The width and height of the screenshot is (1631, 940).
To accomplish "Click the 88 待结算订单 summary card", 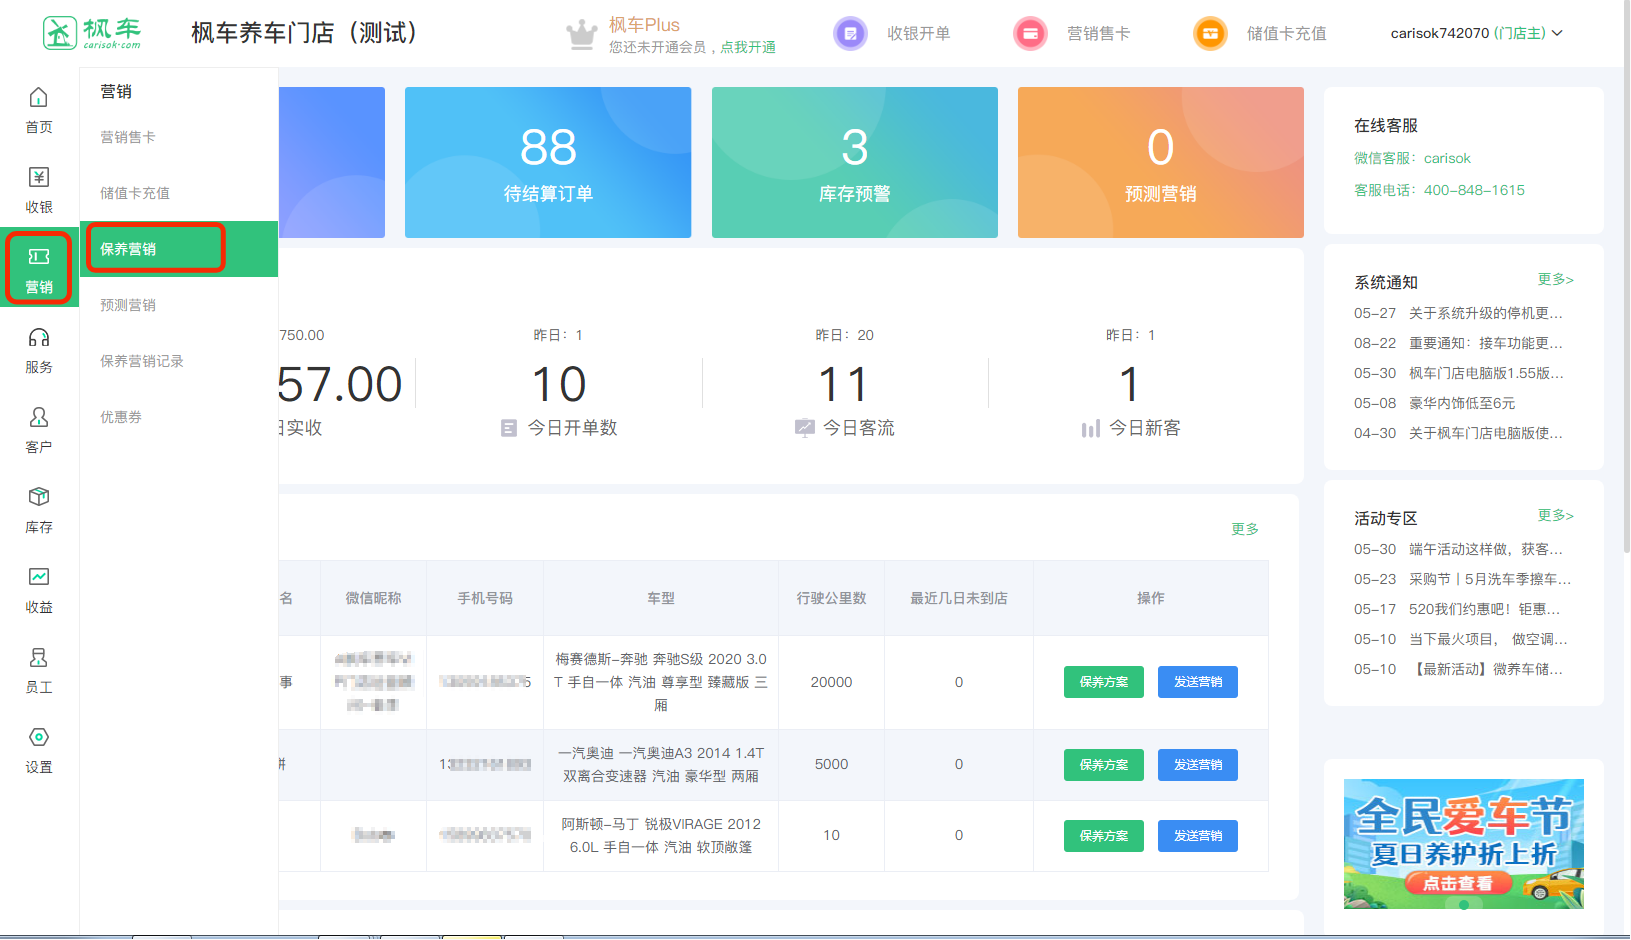I will (x=548, y=162).
